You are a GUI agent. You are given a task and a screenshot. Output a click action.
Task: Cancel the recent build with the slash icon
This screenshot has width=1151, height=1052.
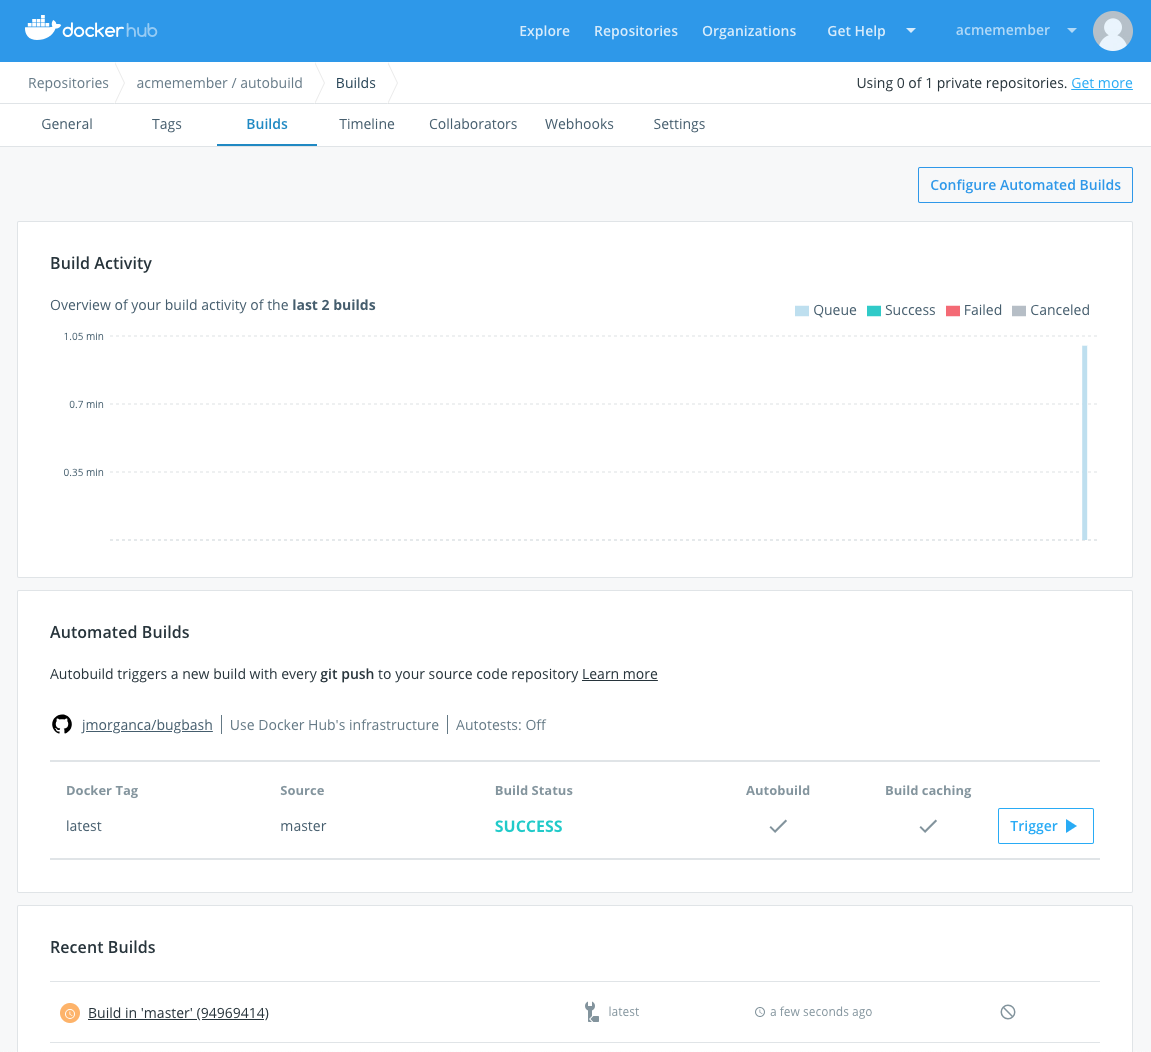pyautogui.click(x=1008, y=1011)
